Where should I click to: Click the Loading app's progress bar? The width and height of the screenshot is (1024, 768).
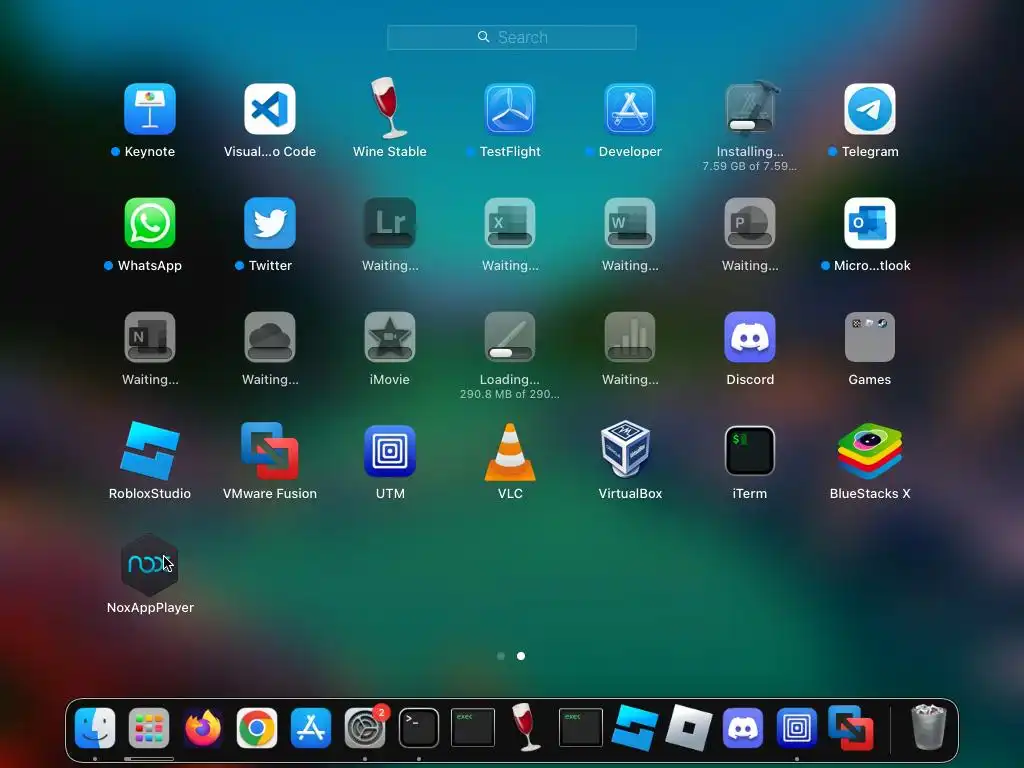[510, 353]
